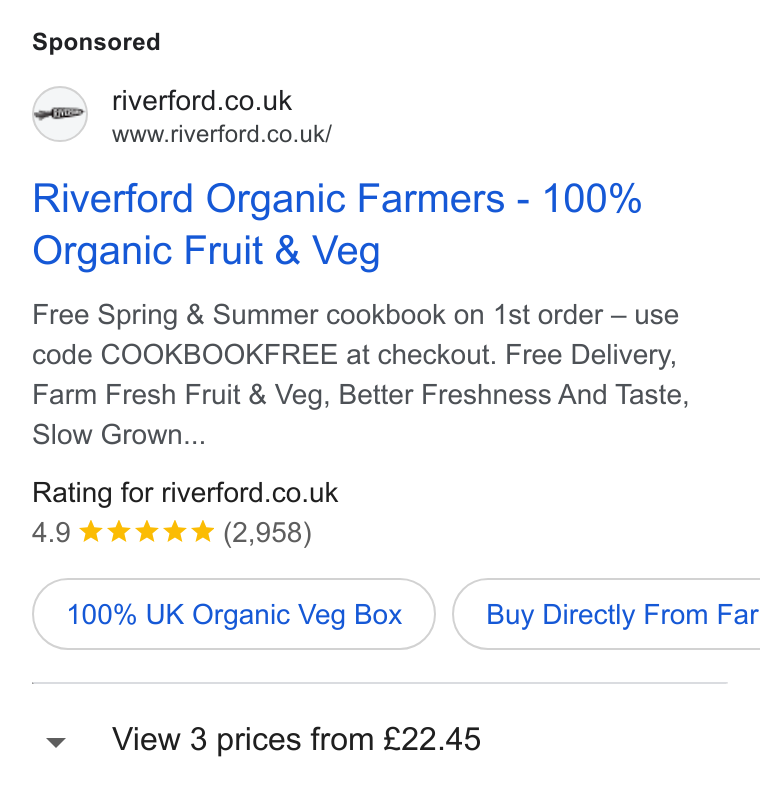Open the Riverford Organic Farmers headline link
This screenshot has width=760, height=800.
pos(337,224)
